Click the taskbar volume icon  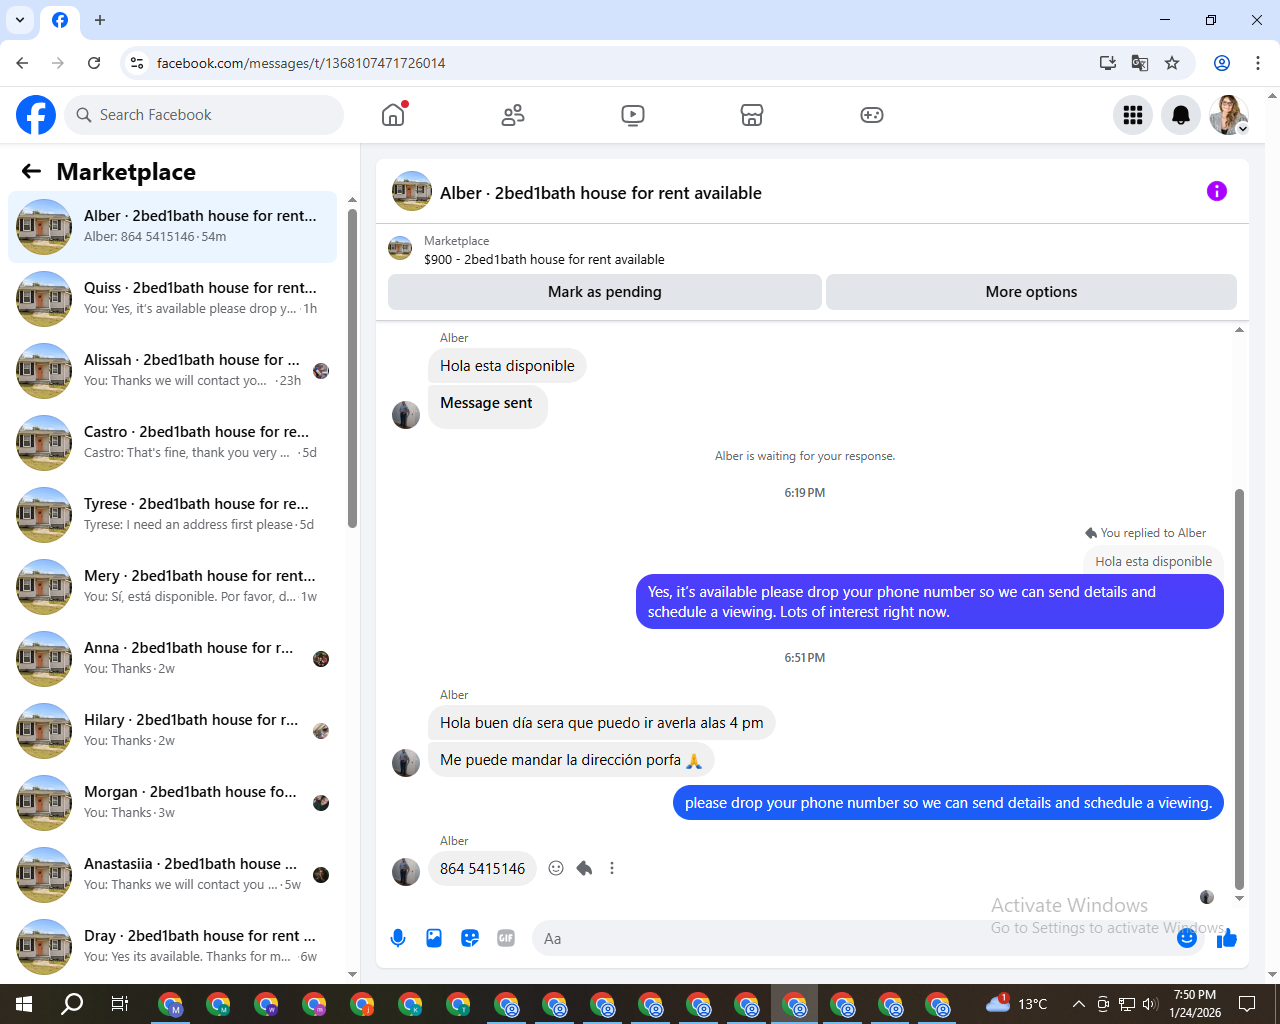(x=1149, y=1004)
